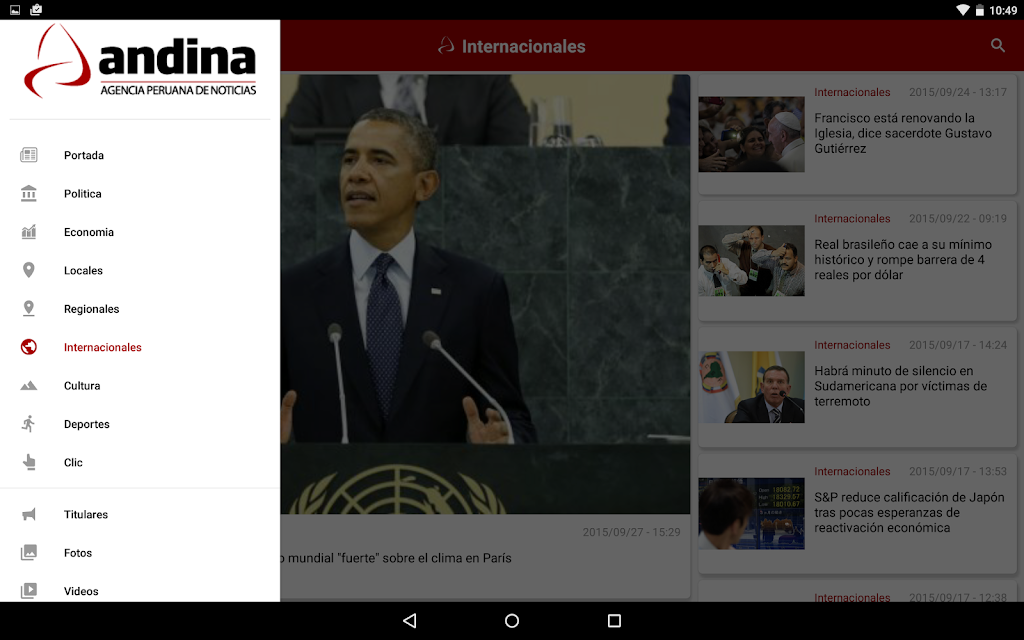Tap the Android back navigation button
The height and width of the screenshot is (640, 1024).
click(x=409, y=620)
